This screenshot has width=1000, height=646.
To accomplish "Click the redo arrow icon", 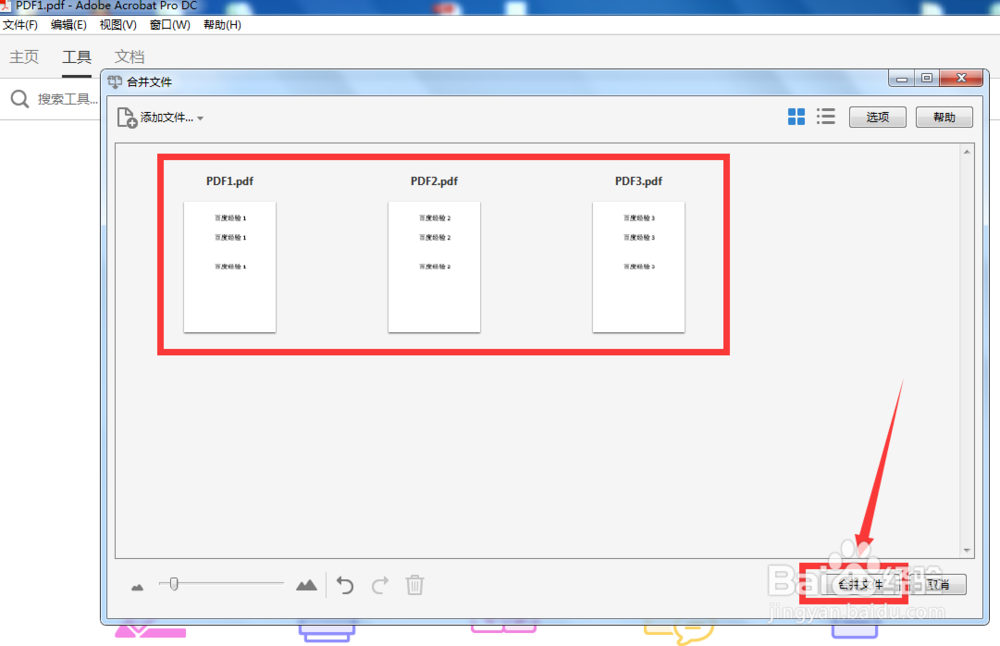I will tap(380, 585).
